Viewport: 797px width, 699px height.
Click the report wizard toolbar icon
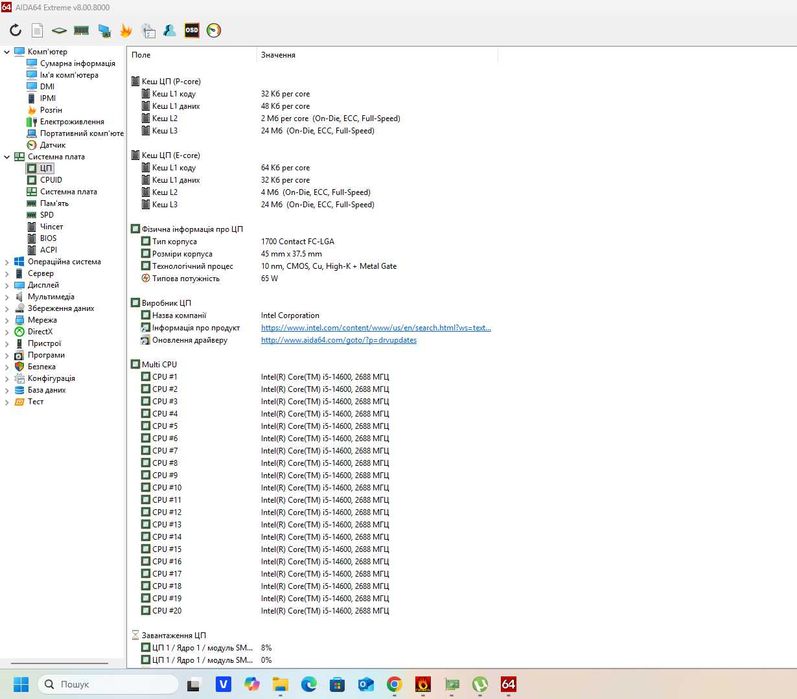pos(148,31)
